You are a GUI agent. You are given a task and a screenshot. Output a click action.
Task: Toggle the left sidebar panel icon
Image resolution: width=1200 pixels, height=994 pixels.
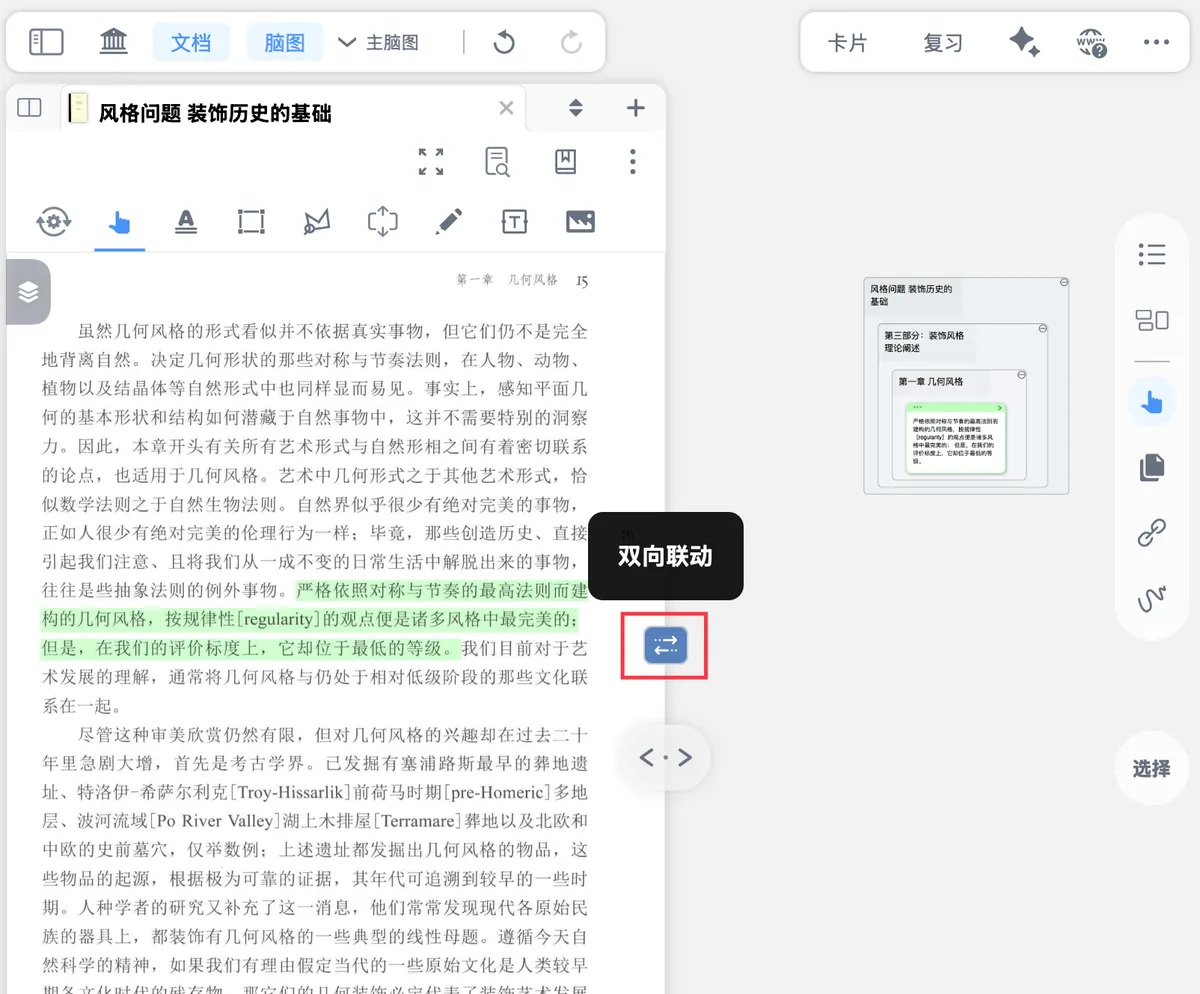coord(46,42)
